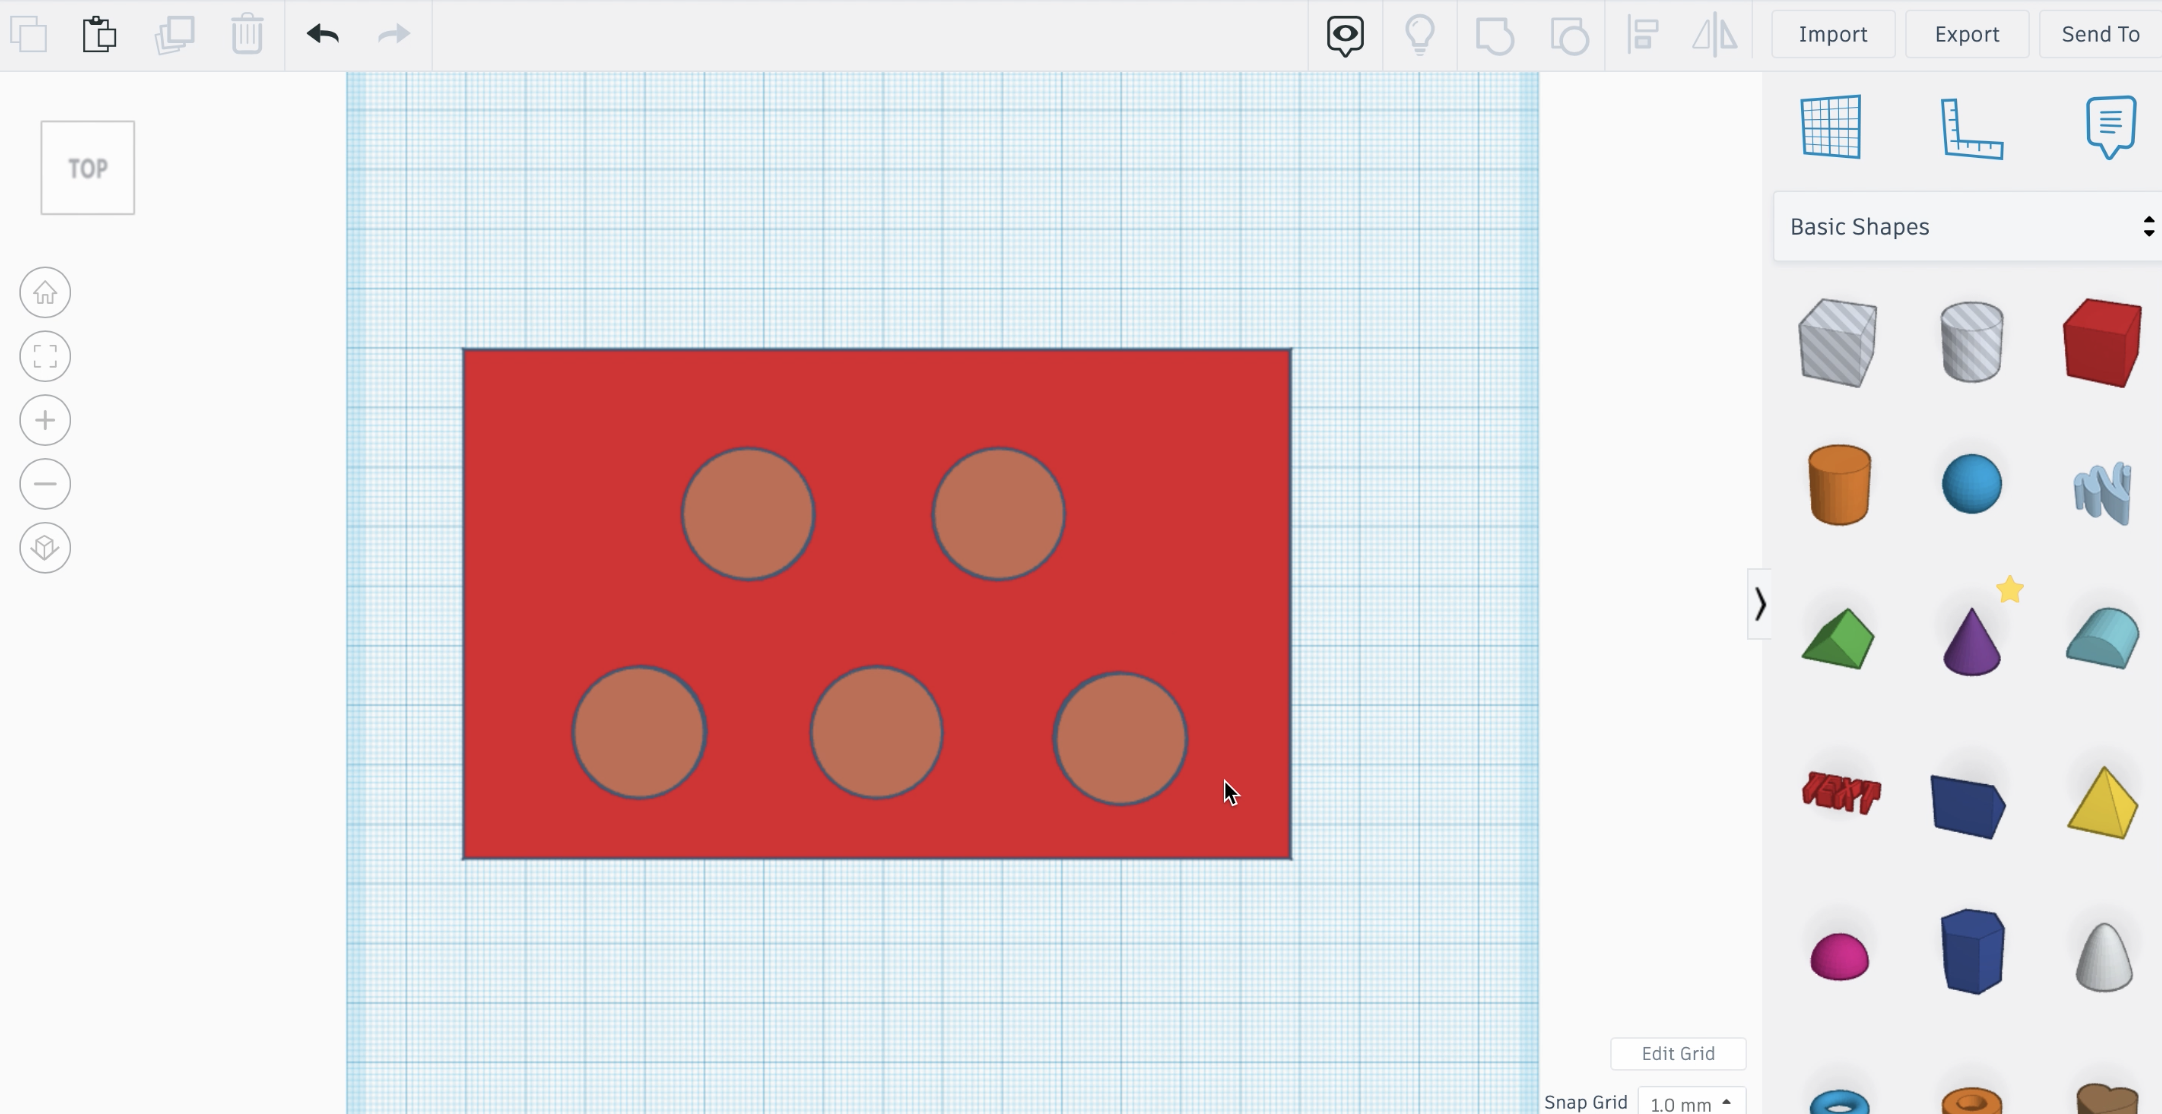This screenshot has height=1114, width=2162.
Task: Redo the last undone action
Action: 394,34
